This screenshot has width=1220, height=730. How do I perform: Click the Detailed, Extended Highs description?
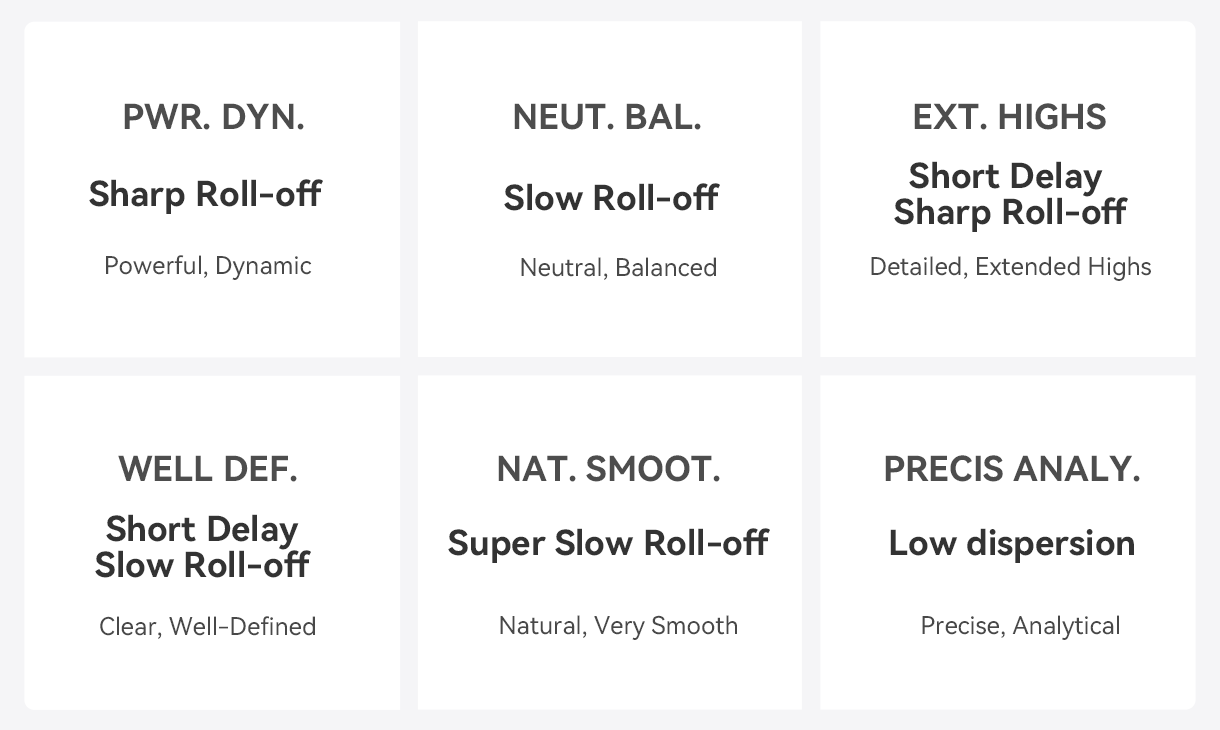point(1010,267)
